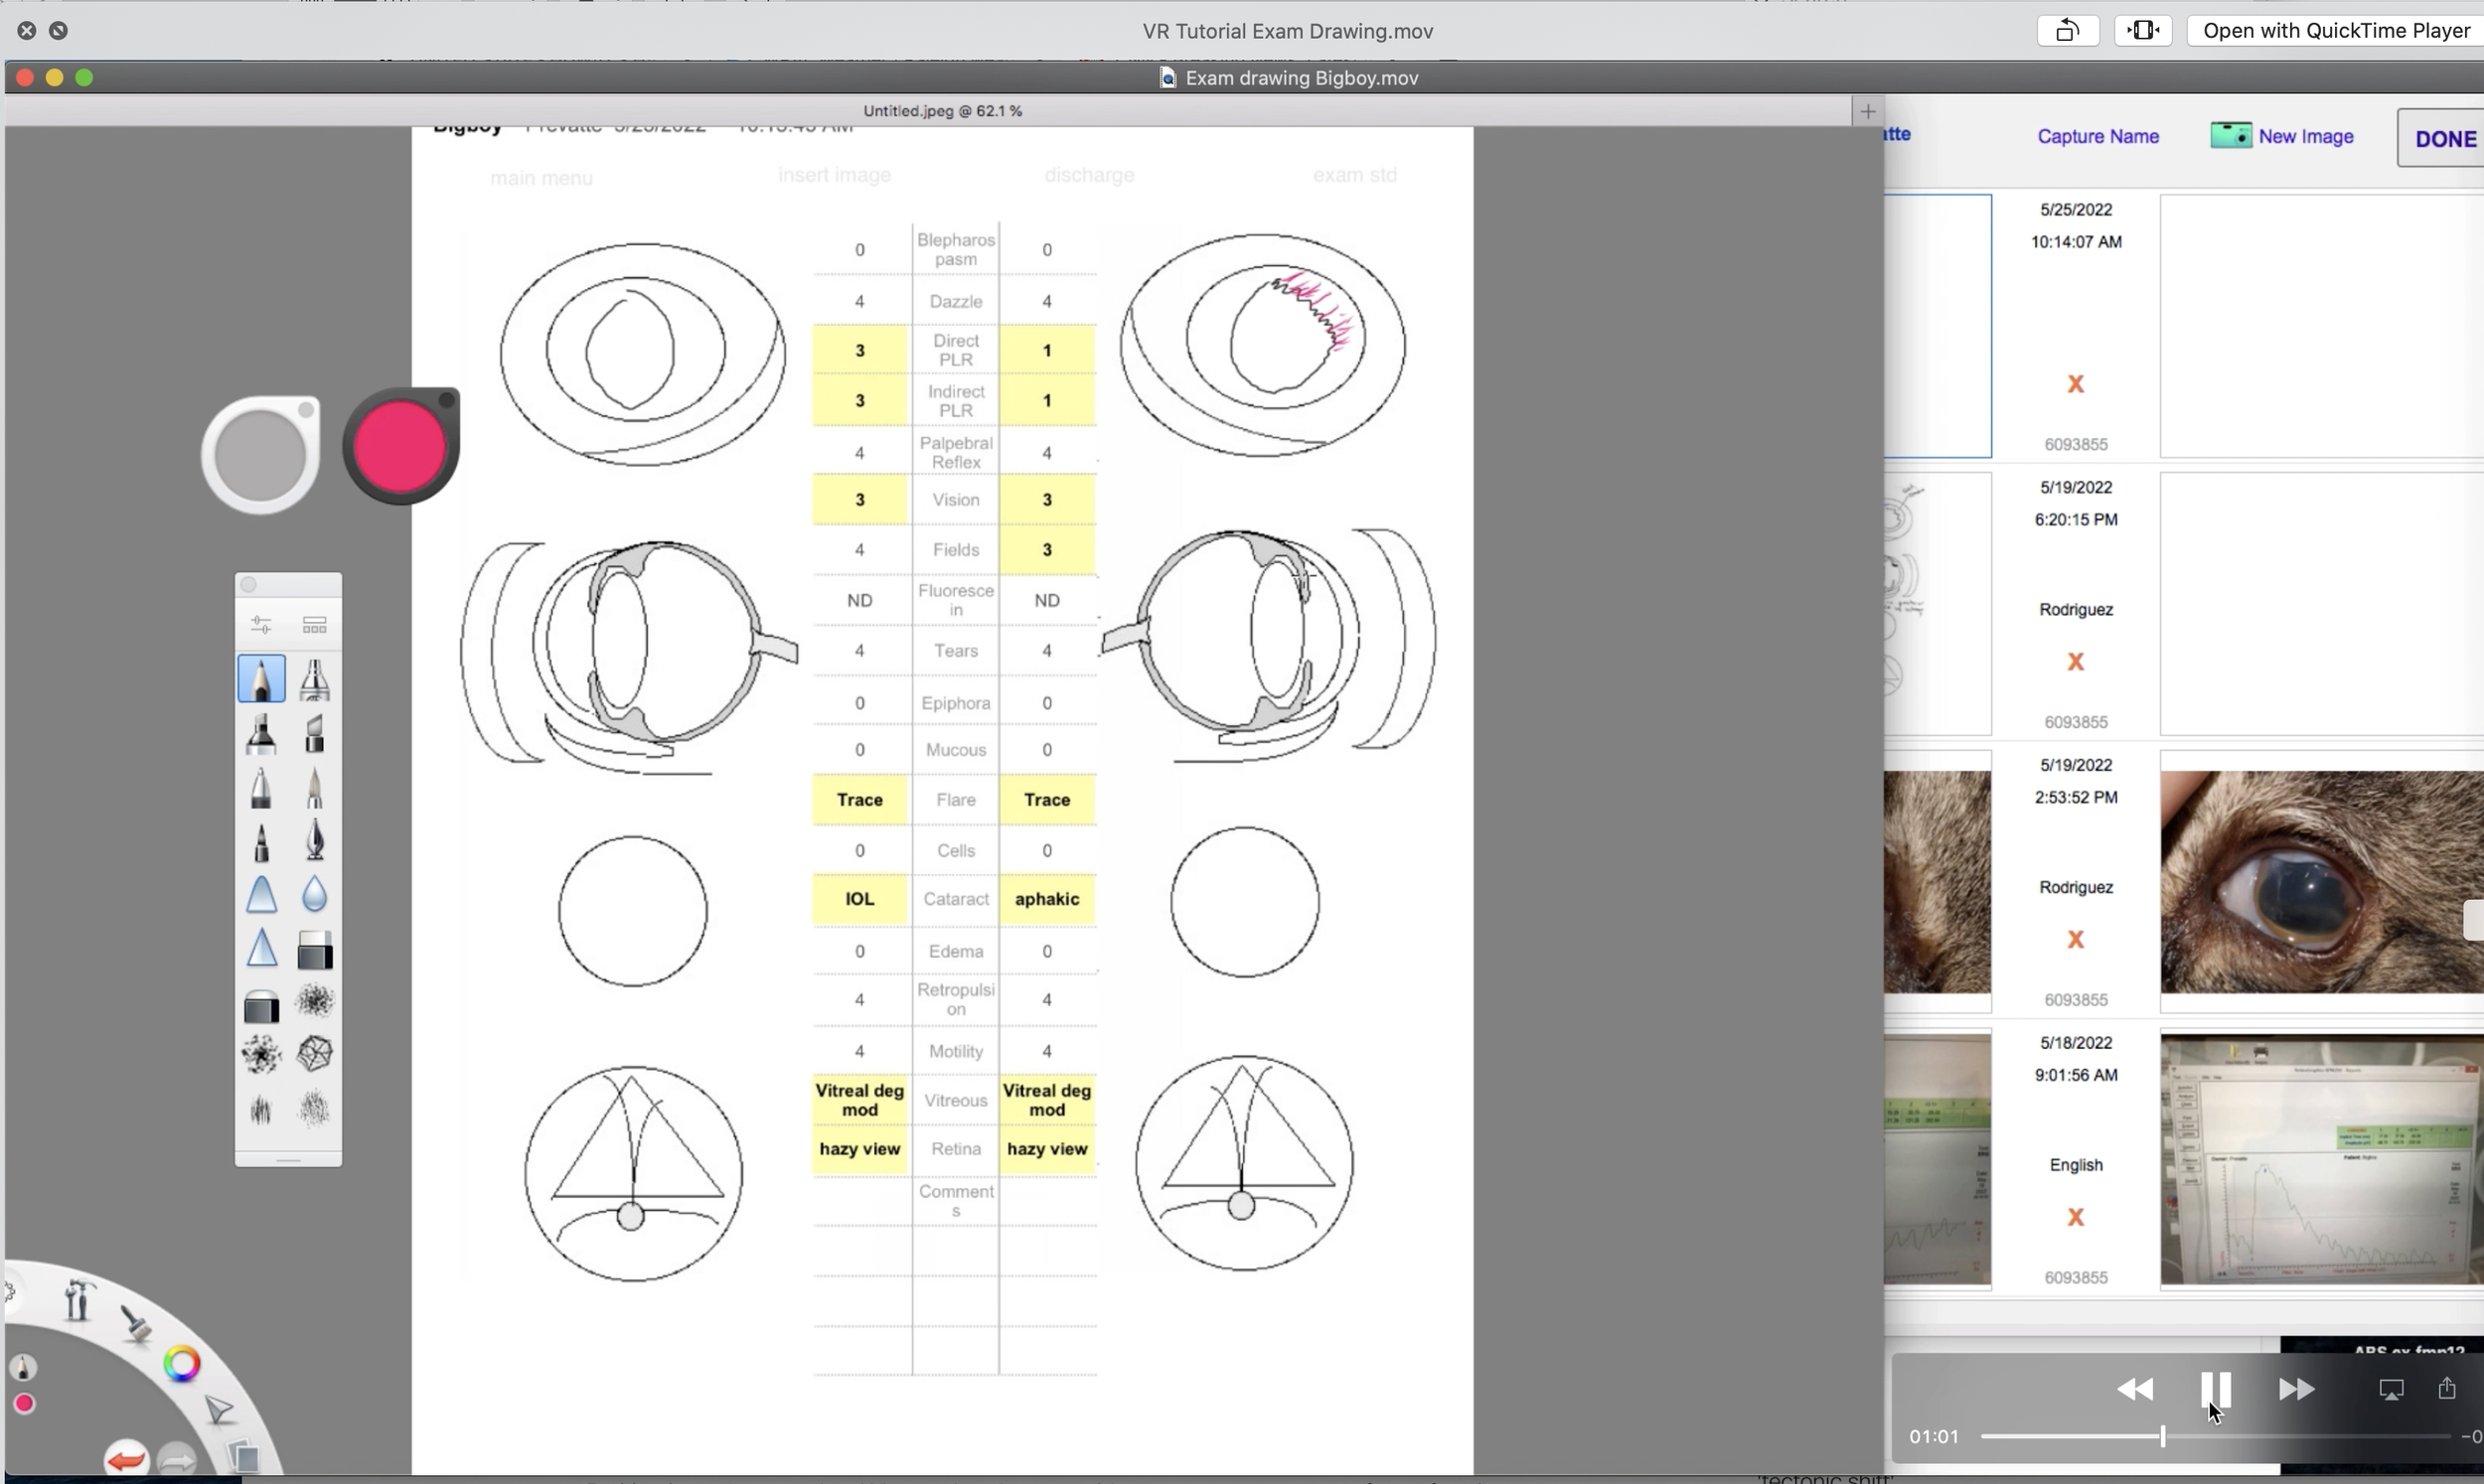Click the undo arrow in lagoon
The image size is (2484, 1484).
tap(126, 1459)
